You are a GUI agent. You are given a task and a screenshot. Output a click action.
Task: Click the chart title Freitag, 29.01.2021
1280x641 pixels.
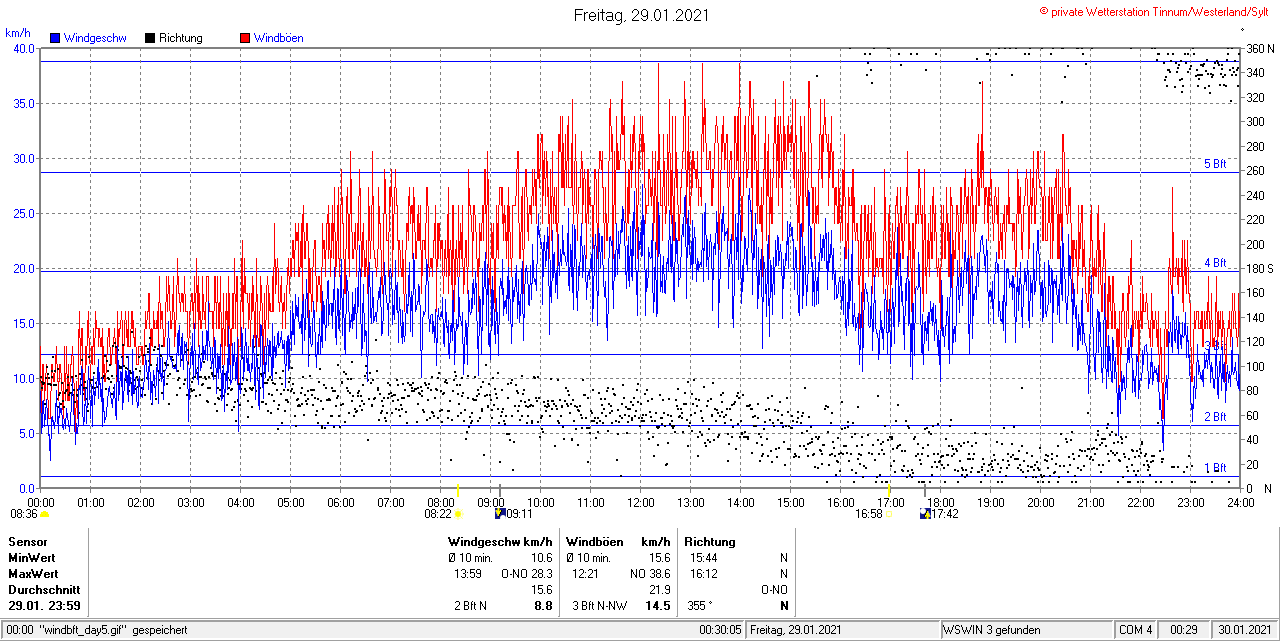[641, 15]
